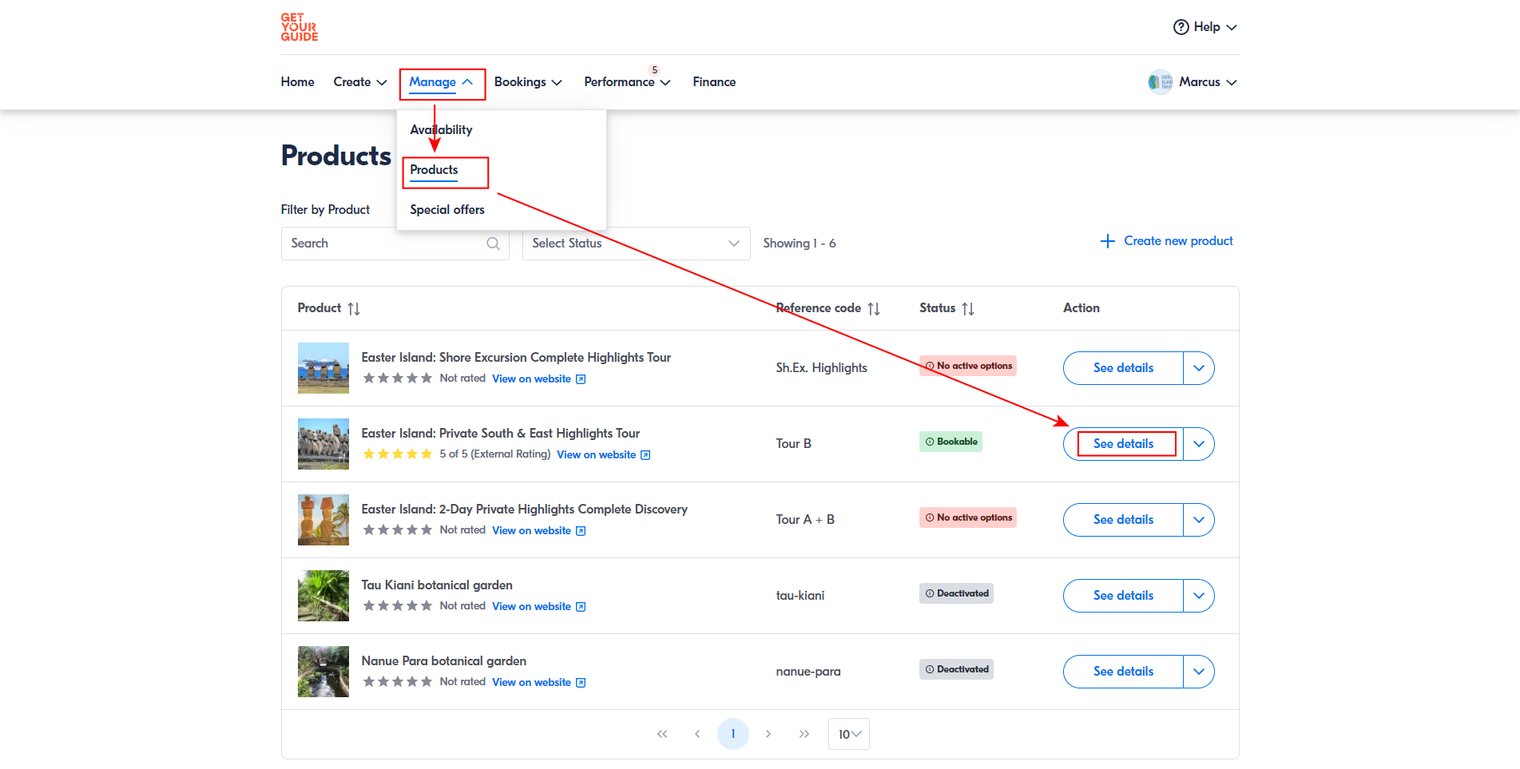Click the search magnifier icon
The height and width of the screenshot is (769, 1520).
tap(493, 243)
